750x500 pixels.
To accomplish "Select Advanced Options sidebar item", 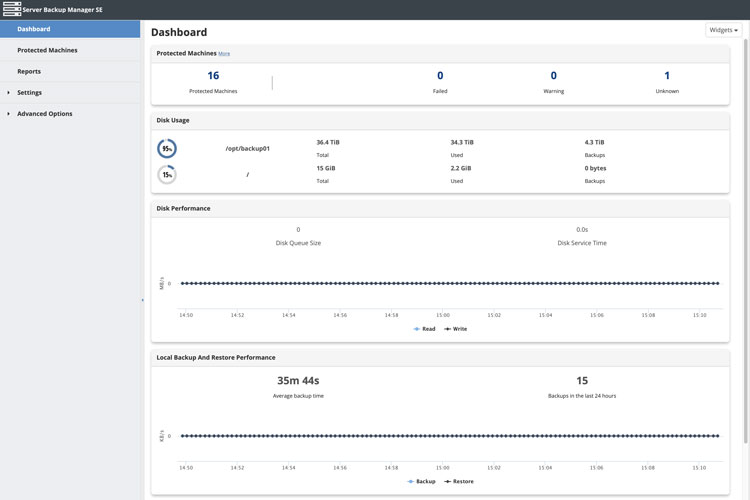I will (70, 113).
